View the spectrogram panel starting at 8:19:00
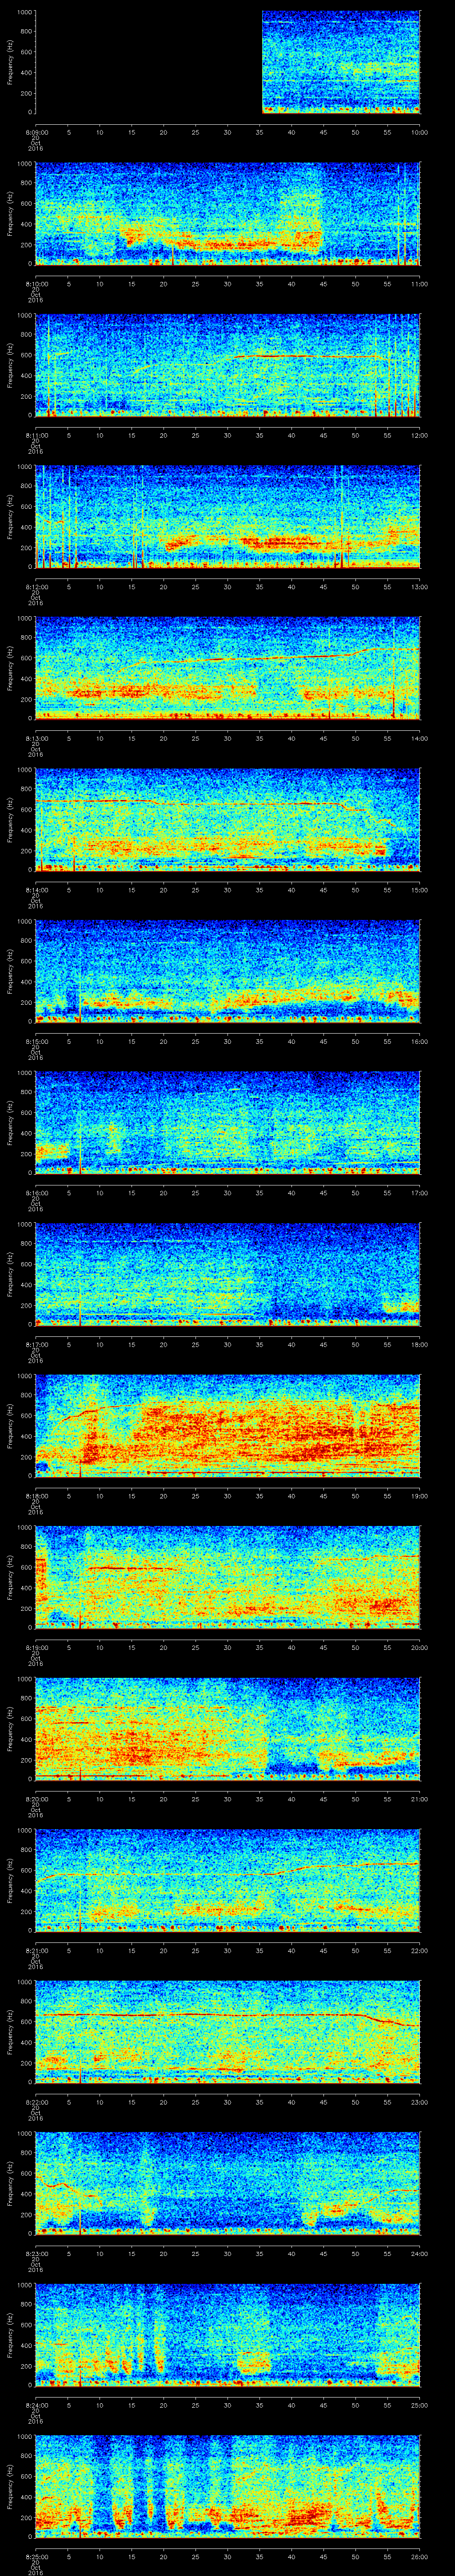Screen dimensions: 455x2576 [x=228, y=1577]
